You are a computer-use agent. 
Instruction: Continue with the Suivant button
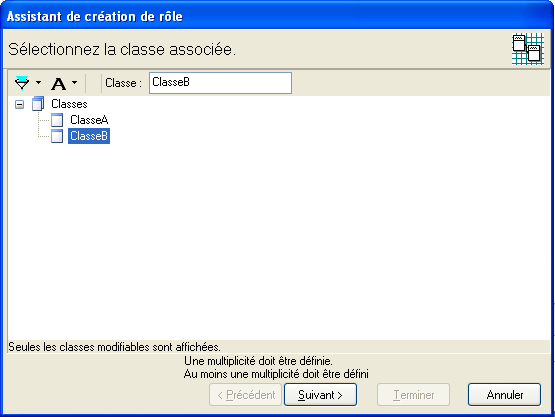(x=320, y=395)
